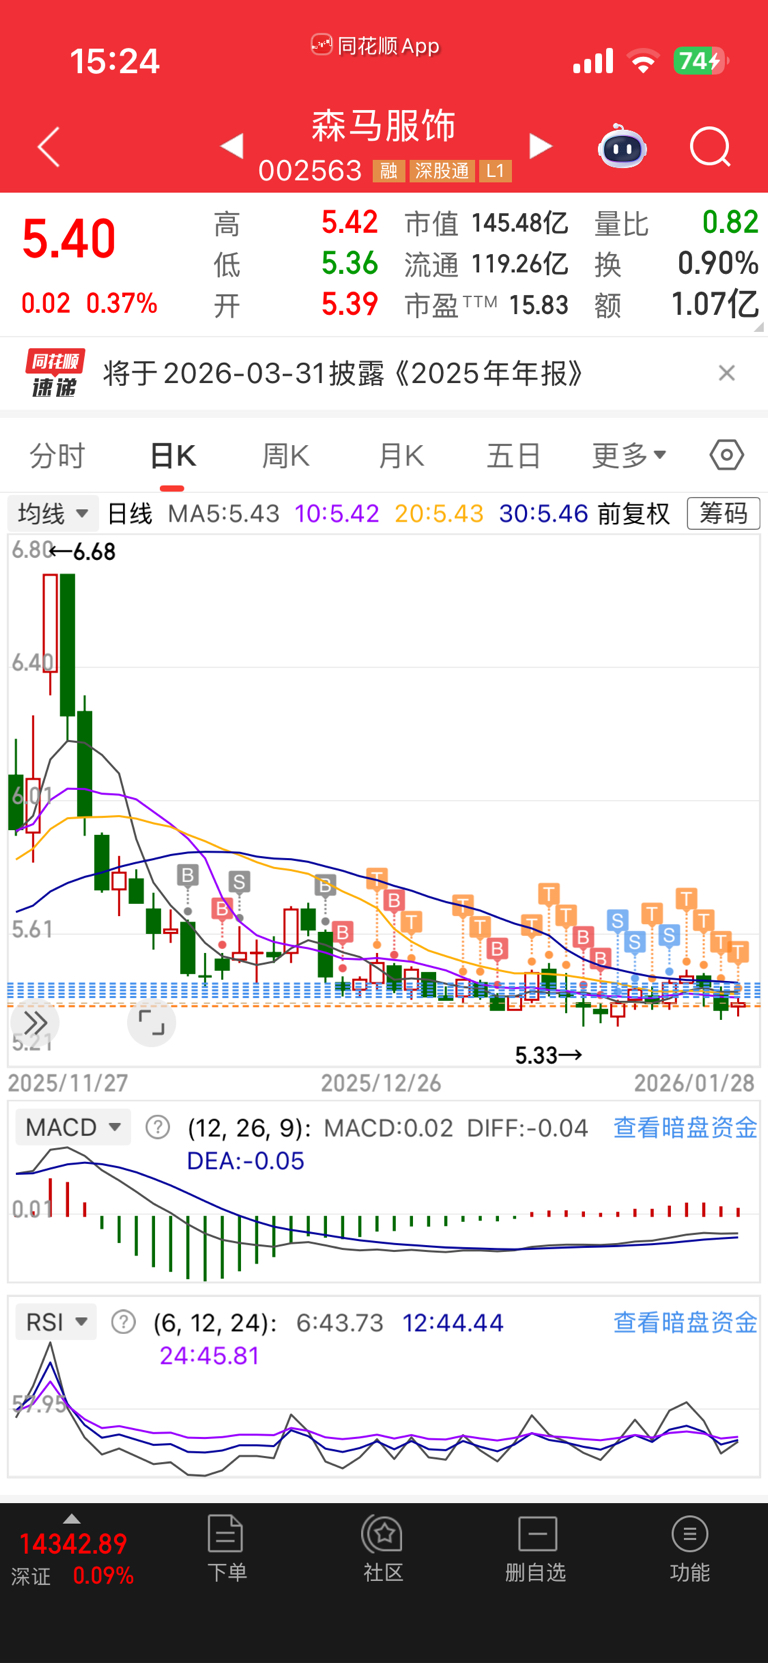Screen dimensions: 768x1663
Task: Tap 删自选 remove from watchlist
Action: tap(536, 1548)
